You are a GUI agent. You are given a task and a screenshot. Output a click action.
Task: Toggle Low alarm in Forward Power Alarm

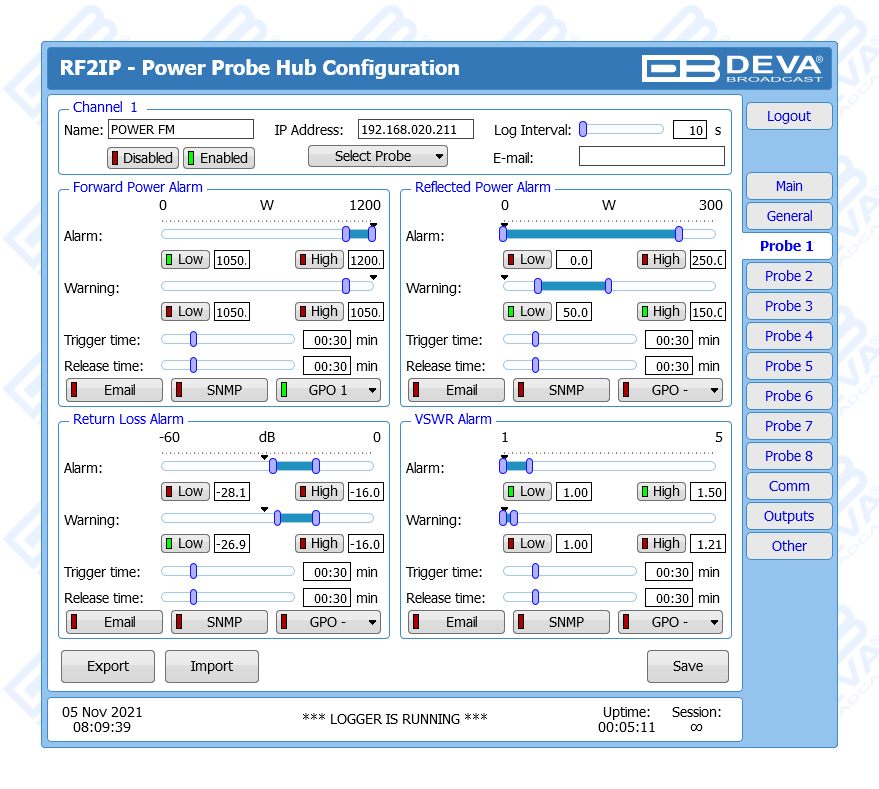(185, 260)
